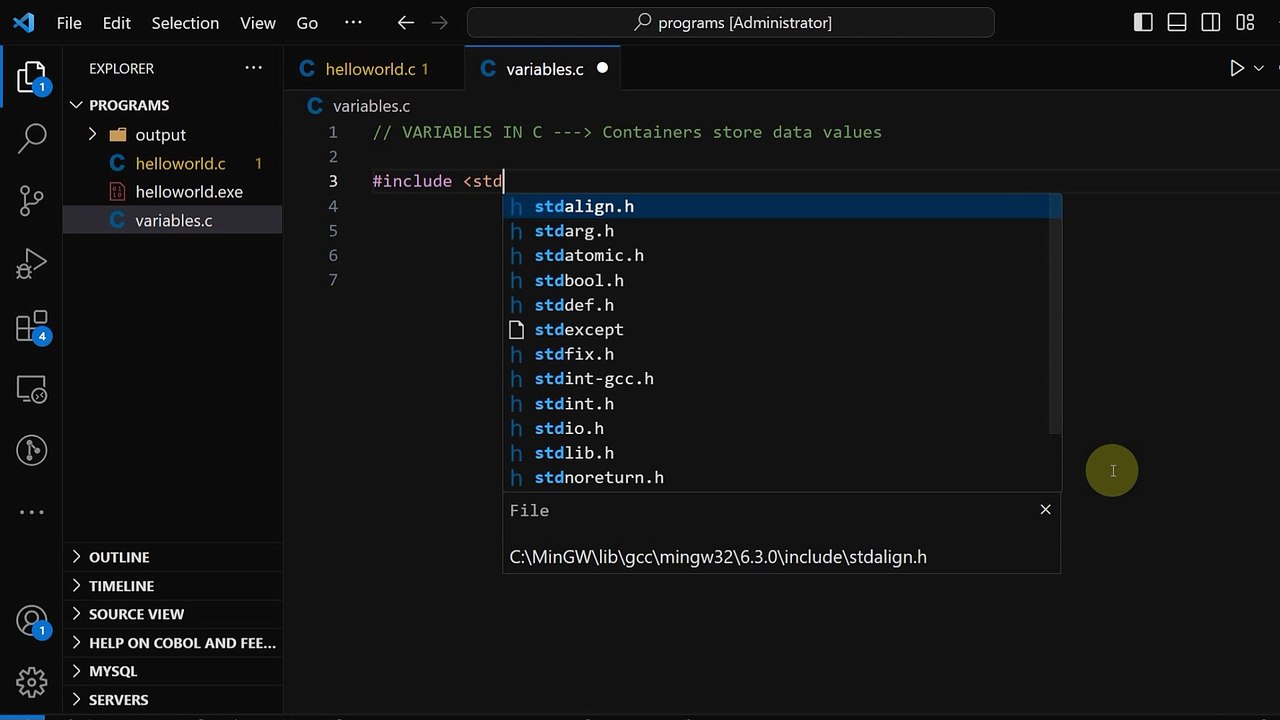
Task: Run the C file with play button
Action: (x=1237, y=68)
